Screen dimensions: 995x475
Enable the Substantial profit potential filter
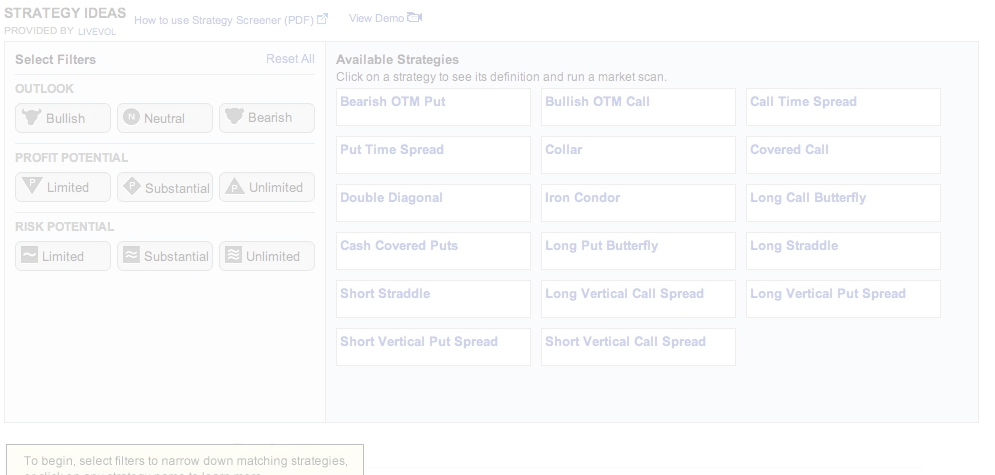coord(165,187)
